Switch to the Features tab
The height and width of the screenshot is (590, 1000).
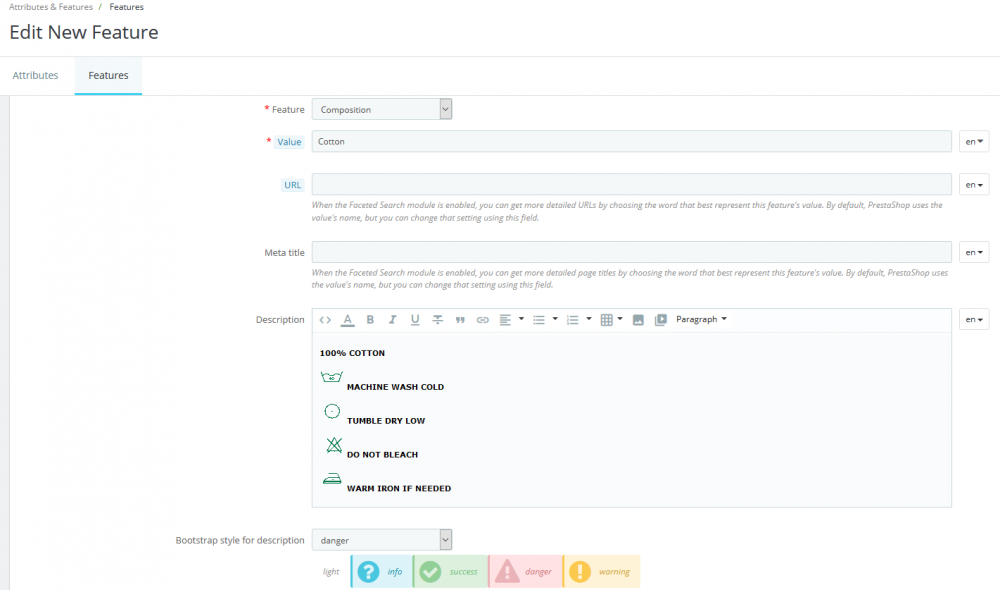click(x=108, y=75)
